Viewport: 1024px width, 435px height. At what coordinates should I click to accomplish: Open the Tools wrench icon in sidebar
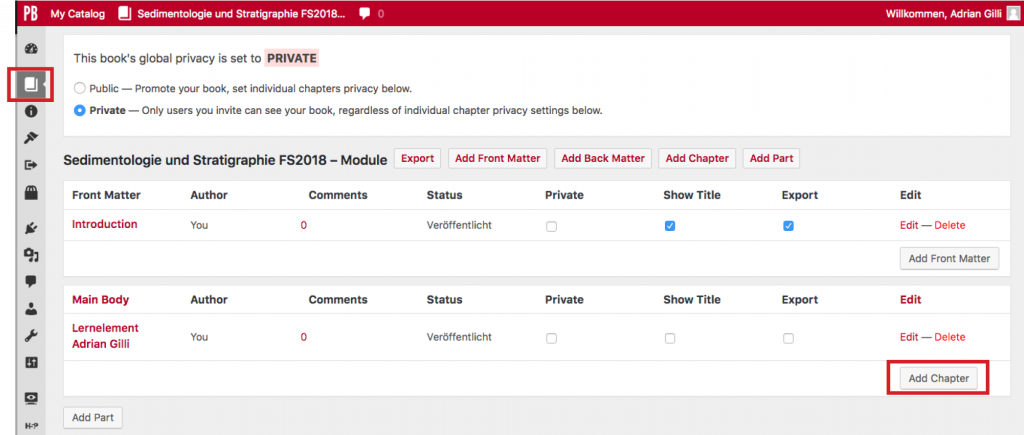click(31, 336)
